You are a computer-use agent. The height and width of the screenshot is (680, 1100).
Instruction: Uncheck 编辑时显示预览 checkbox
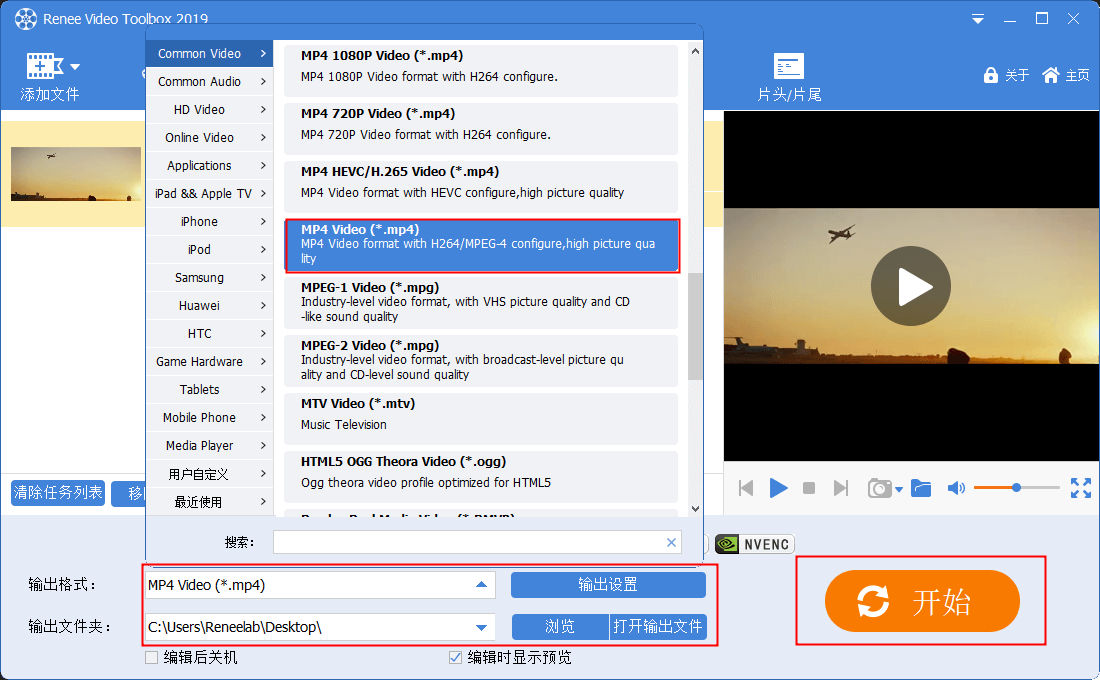point(455,658)
